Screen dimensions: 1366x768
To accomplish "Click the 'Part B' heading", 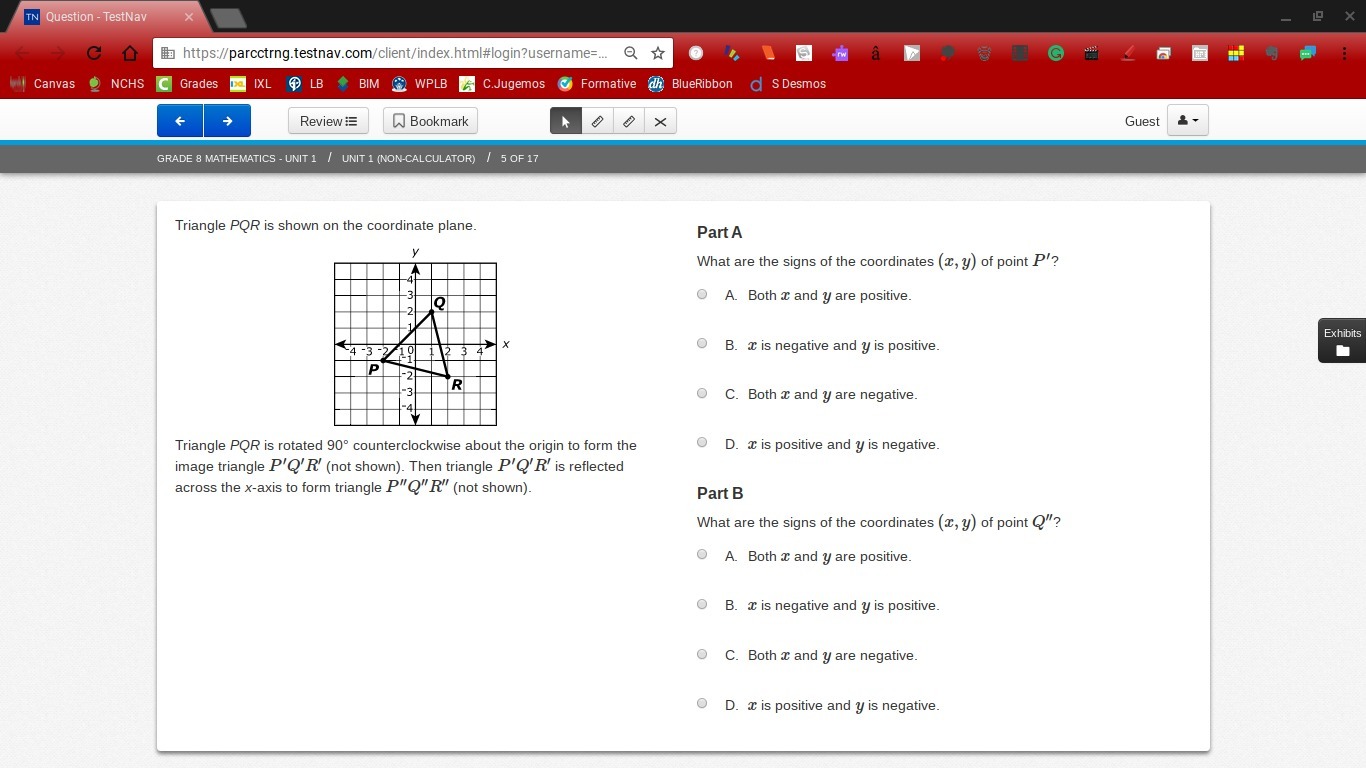I will tap(720, 493).
